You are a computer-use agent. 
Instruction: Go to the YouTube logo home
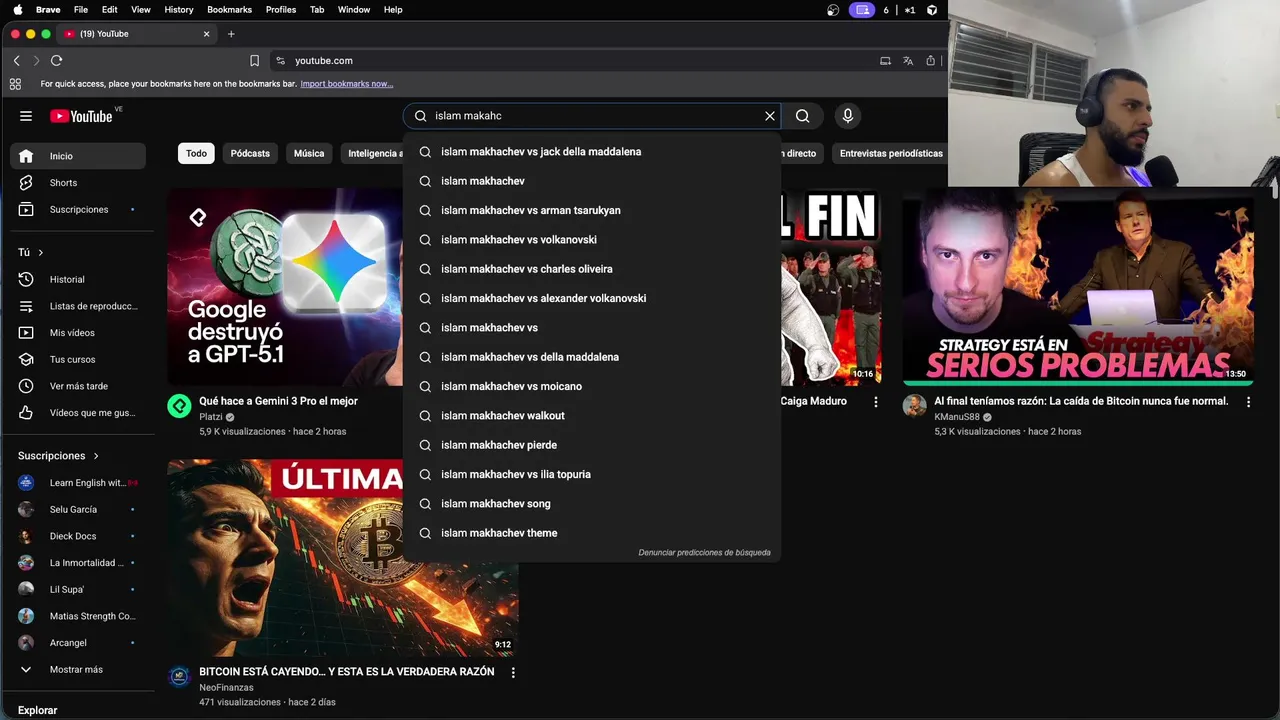[x=81, y=116]
